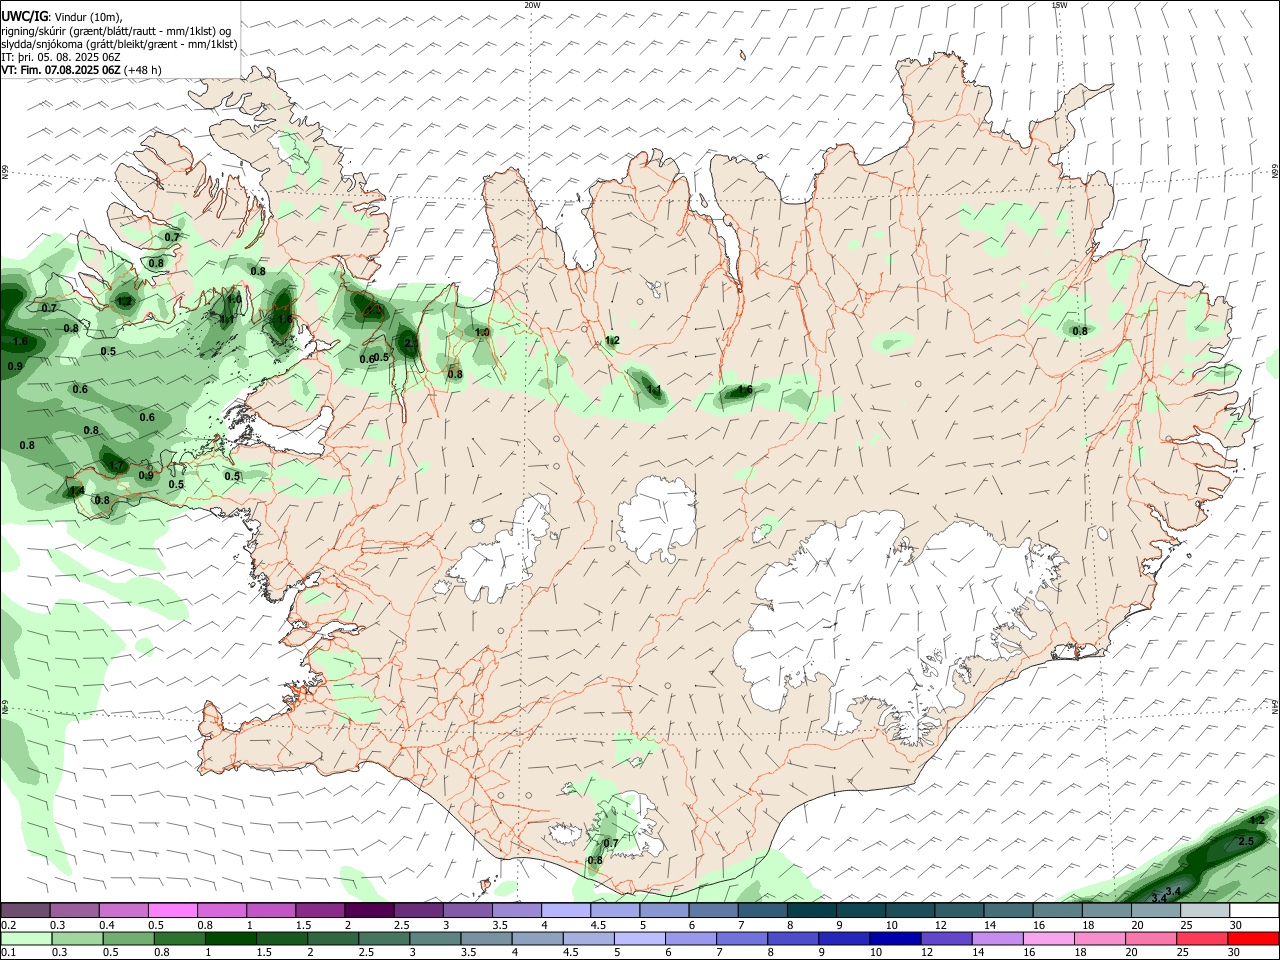This screenshot has width=1280, height=960.
Task: Click the '0.7' value on the southern glacier
Action: tap(612, 843)
